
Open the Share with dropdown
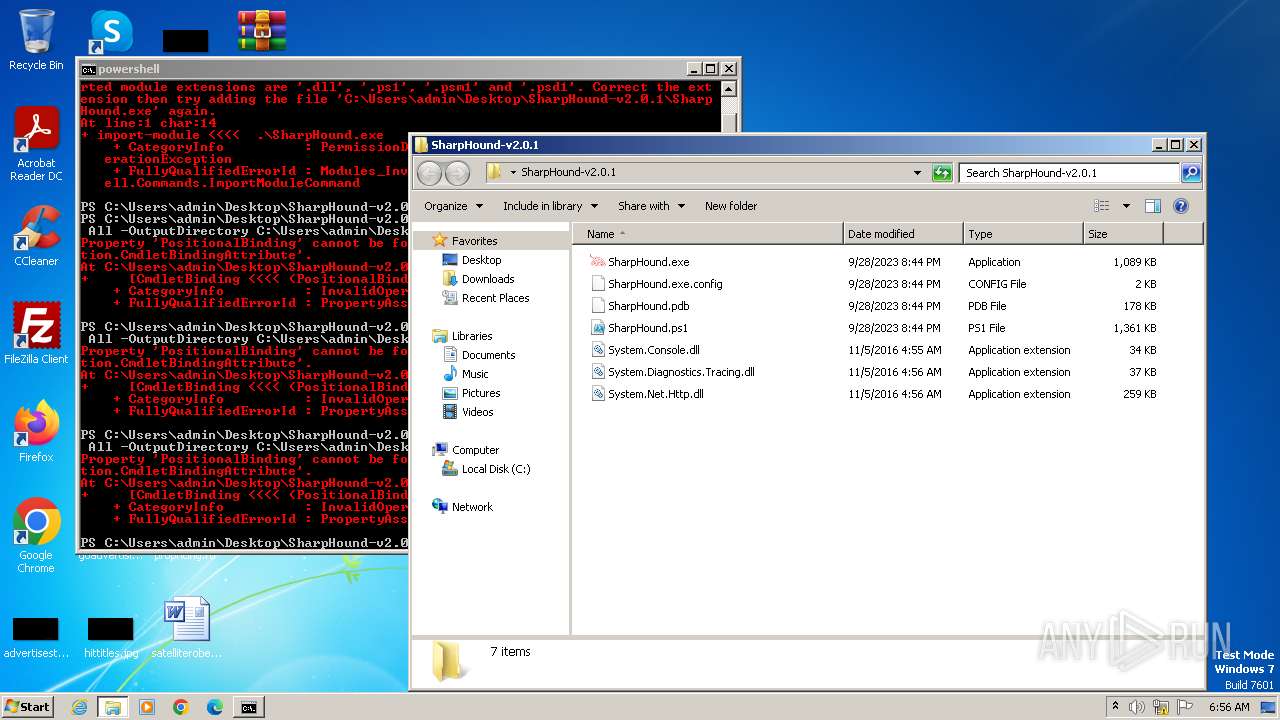651,206
